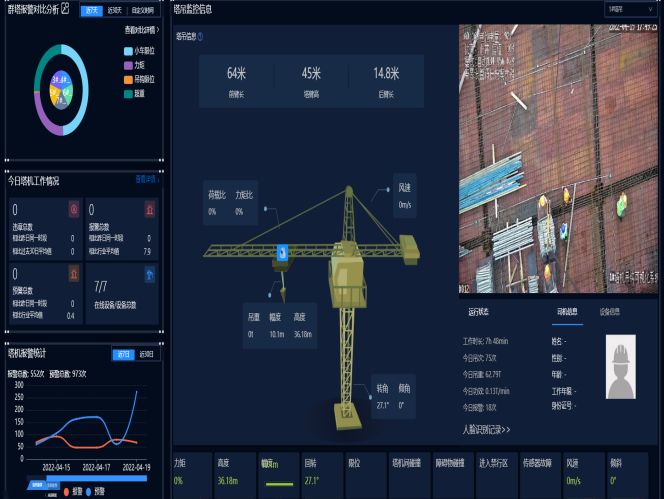Click the 风速 0m/s callout on crane

click(x=404, y=196)
